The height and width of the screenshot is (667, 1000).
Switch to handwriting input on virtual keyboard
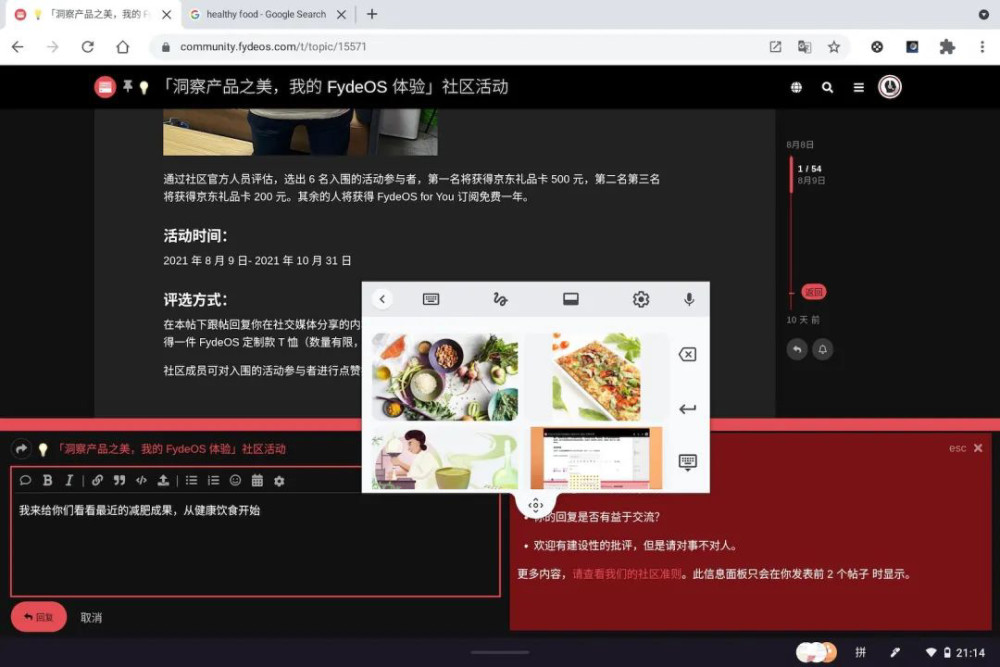500,299
